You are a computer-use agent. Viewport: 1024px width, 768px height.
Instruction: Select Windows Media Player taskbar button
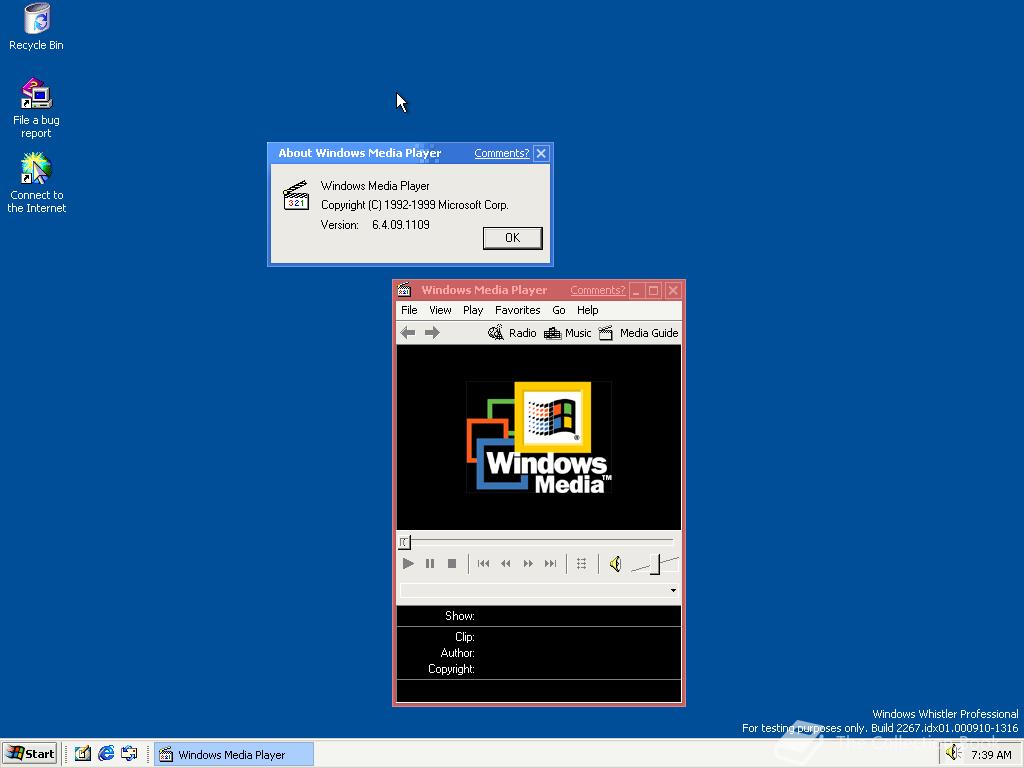(234, 754)
